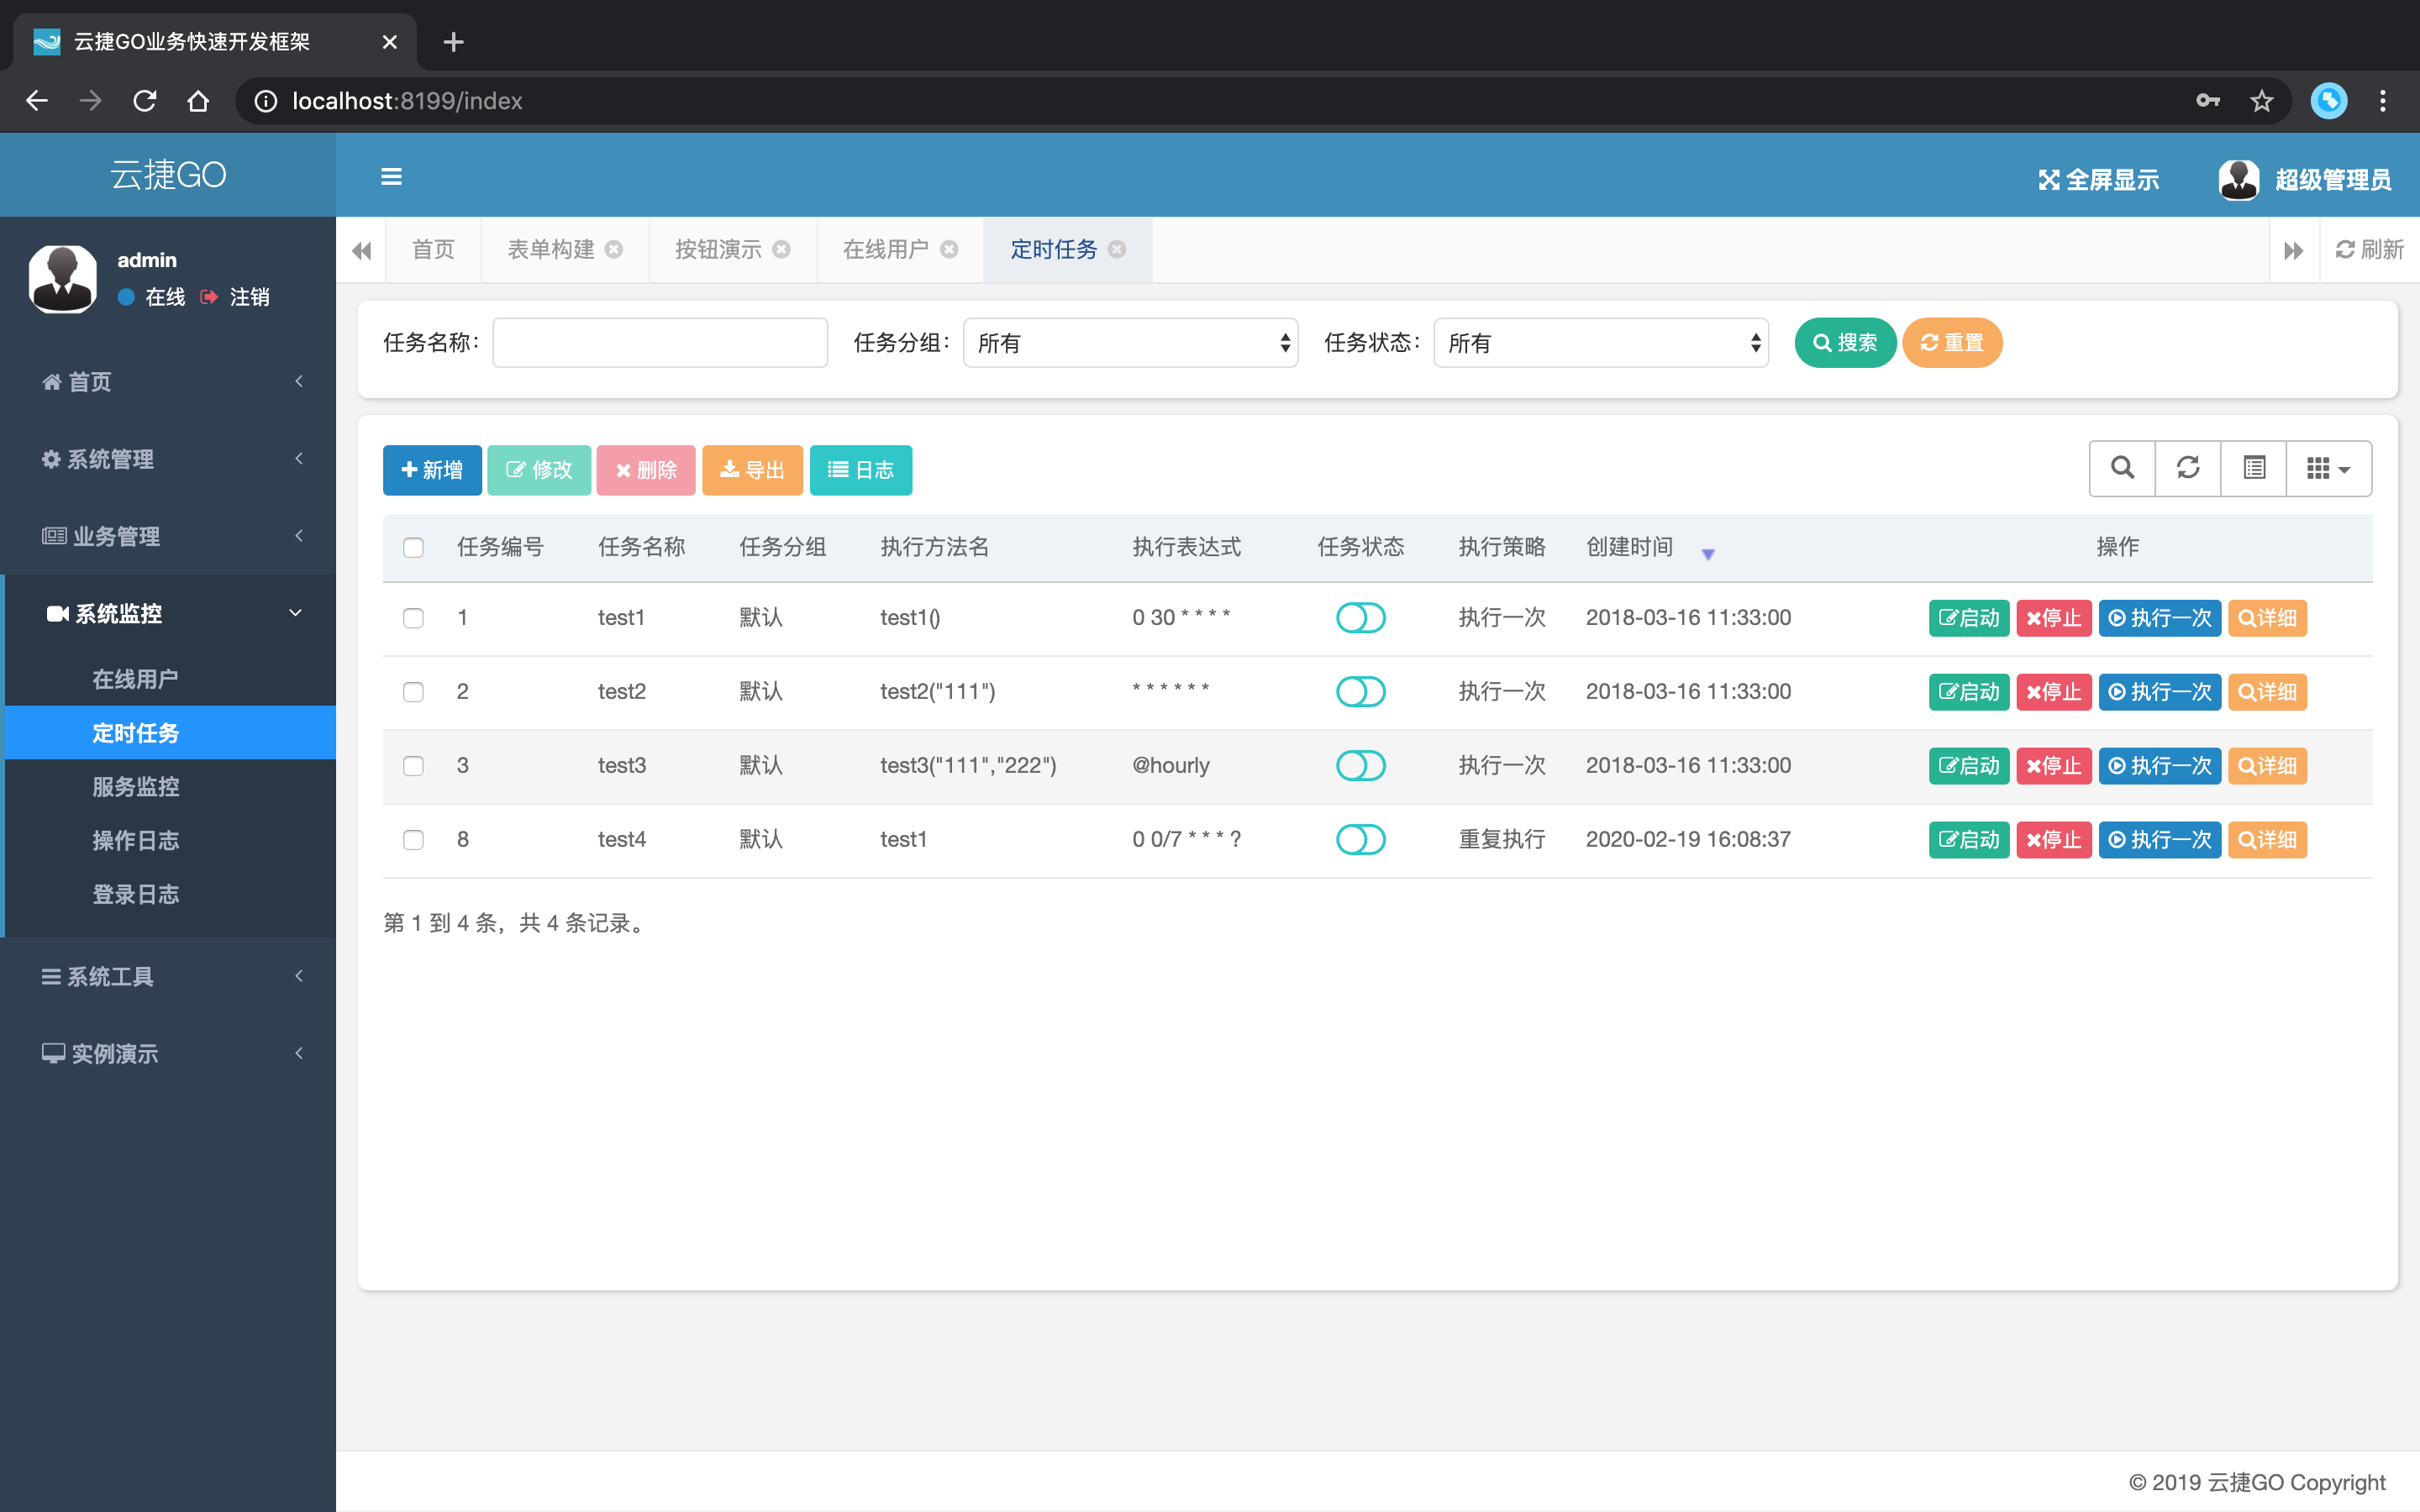2420x1512 pixels.
Task: Enter fullscreen via 全屏显示
Action: click(x=2098, y=180)
